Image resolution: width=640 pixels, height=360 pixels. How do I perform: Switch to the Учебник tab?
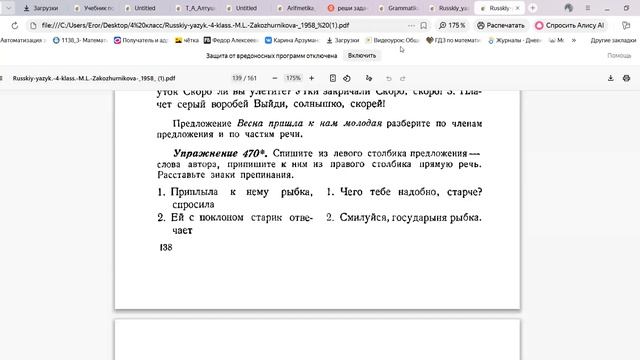coord(95,8)
